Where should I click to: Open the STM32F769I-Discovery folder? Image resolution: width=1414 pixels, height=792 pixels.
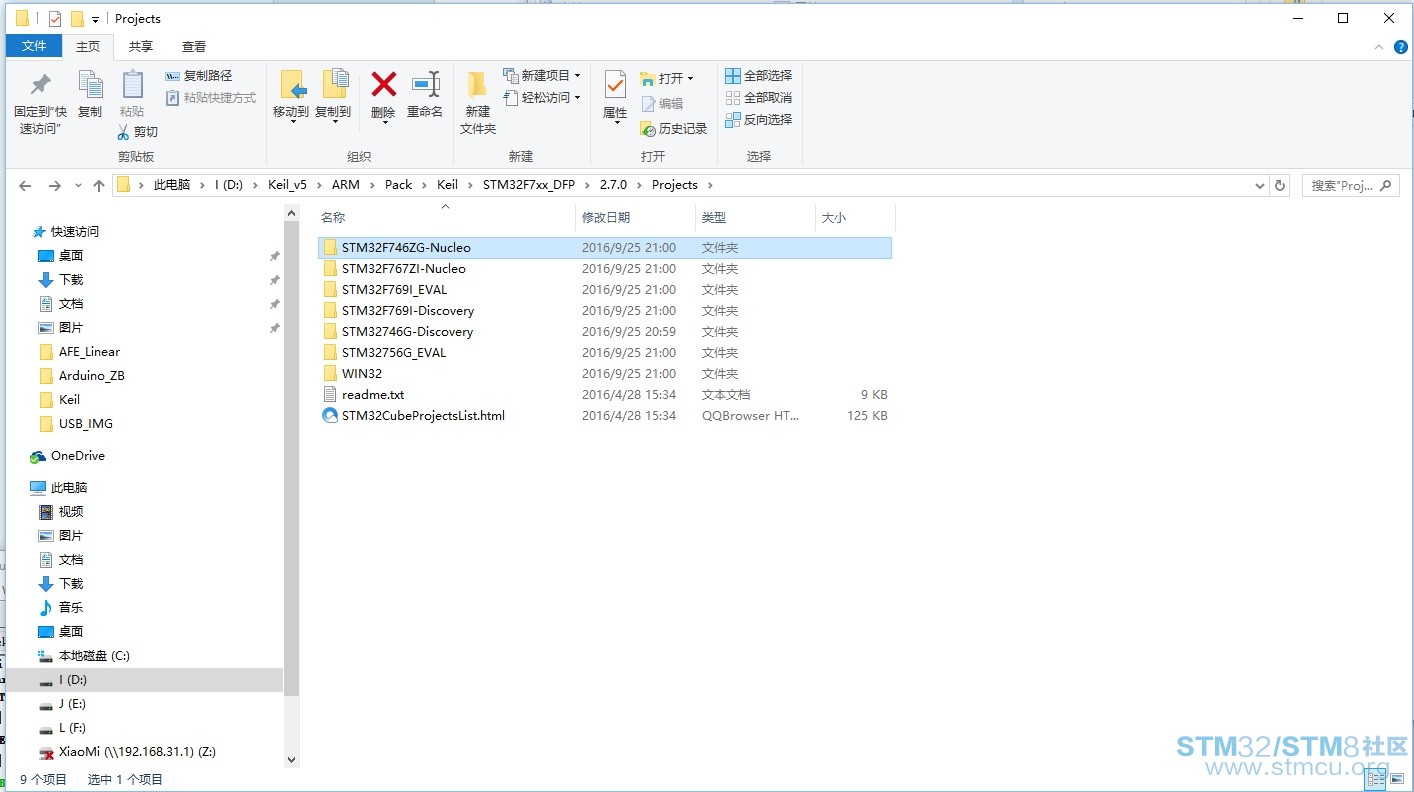pyautogui.click(x=408, y=311)
